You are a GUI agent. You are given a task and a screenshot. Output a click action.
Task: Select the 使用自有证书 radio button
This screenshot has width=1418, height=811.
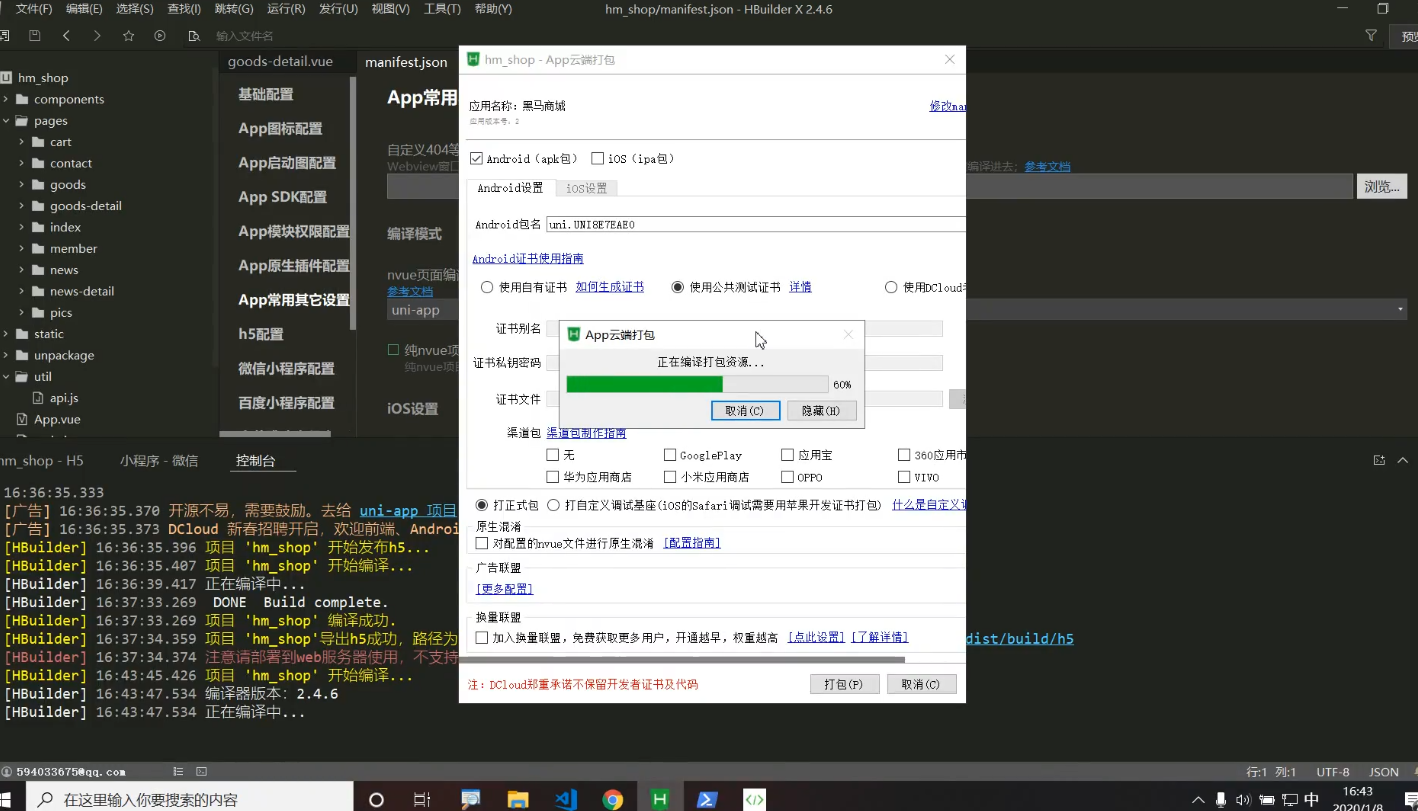tap(487, 287)
